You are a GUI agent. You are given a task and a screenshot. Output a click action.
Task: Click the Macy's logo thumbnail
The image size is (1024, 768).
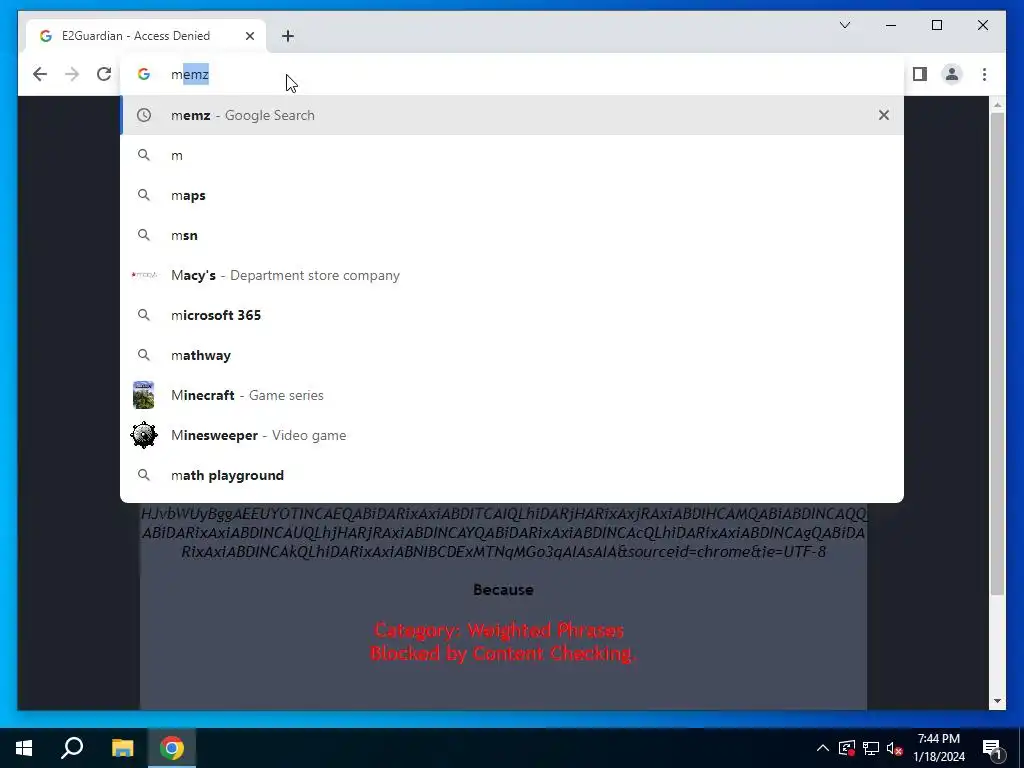click(x=144, y=275)
